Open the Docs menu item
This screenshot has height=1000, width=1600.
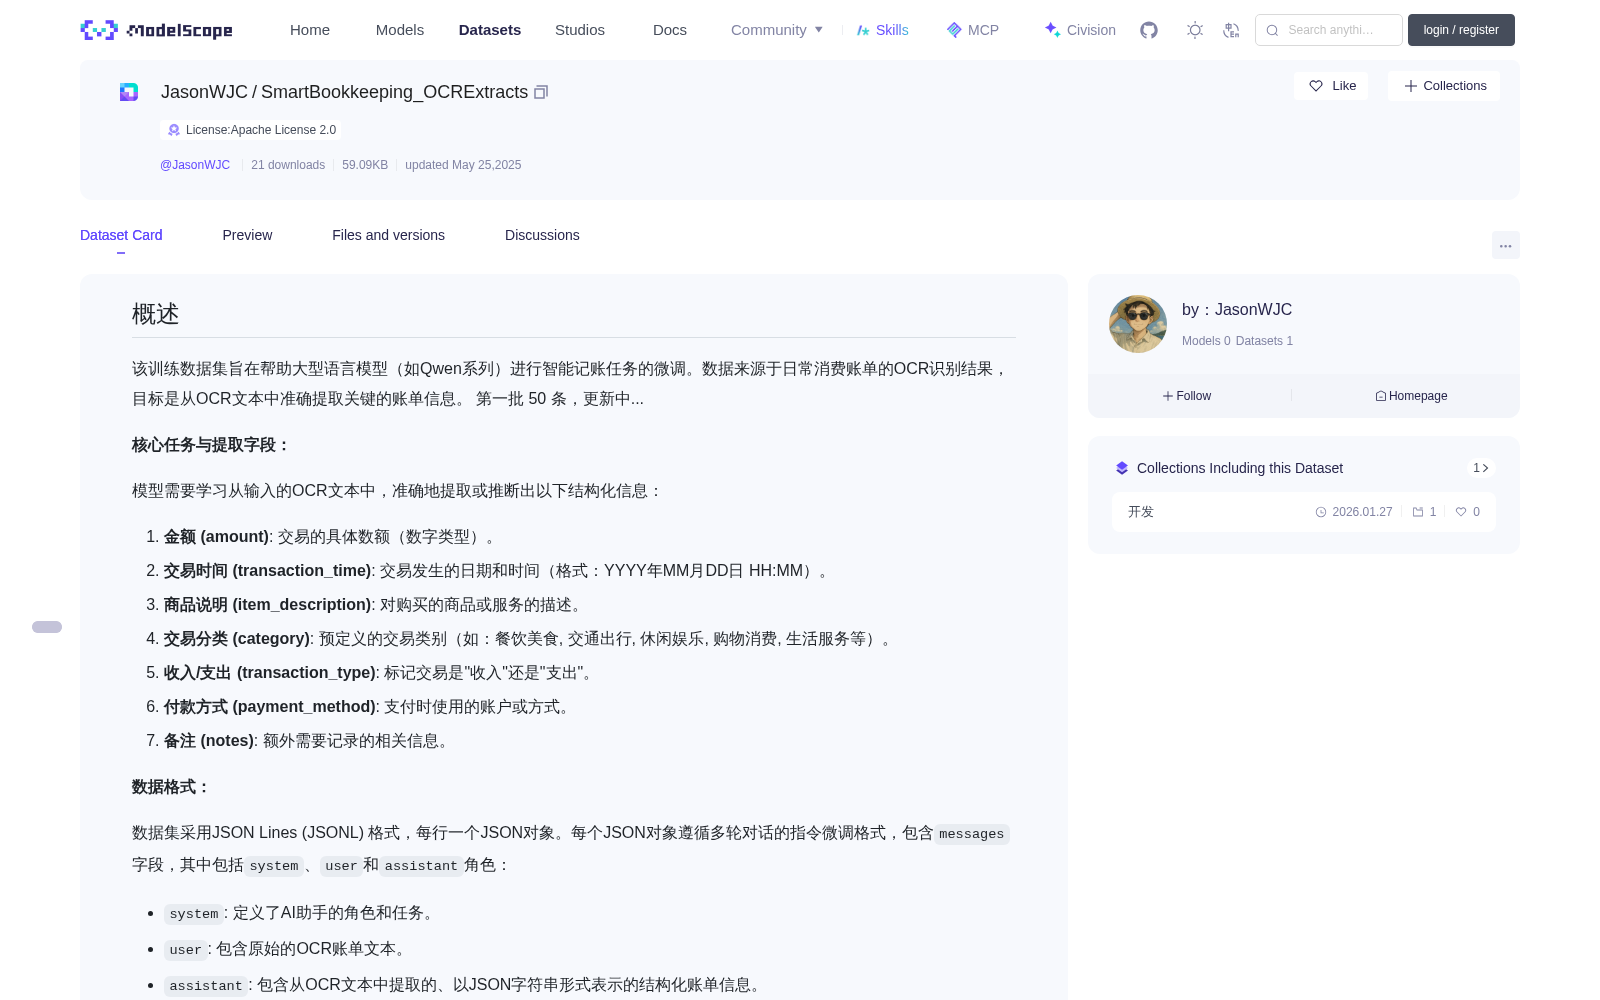click(x=670, y=30)
